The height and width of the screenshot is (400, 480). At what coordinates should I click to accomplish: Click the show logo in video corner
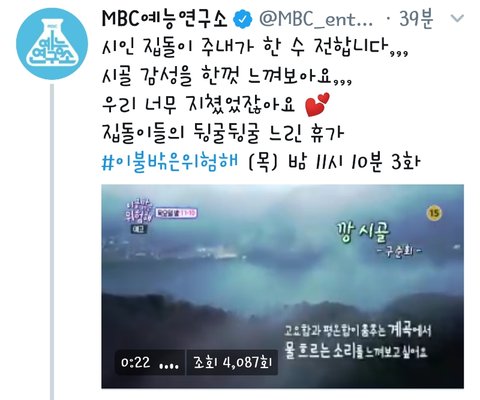139,212
